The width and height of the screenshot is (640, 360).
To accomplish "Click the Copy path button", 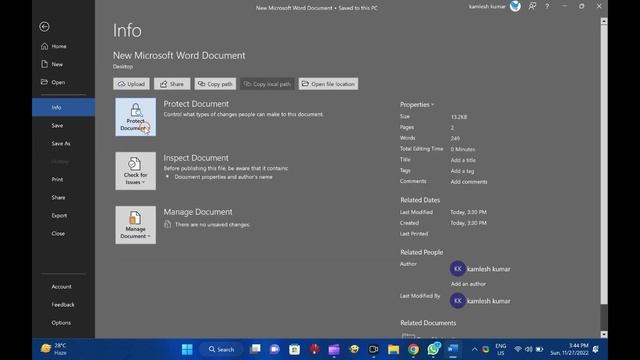I will pyautogui.click(x=215, y=84).
